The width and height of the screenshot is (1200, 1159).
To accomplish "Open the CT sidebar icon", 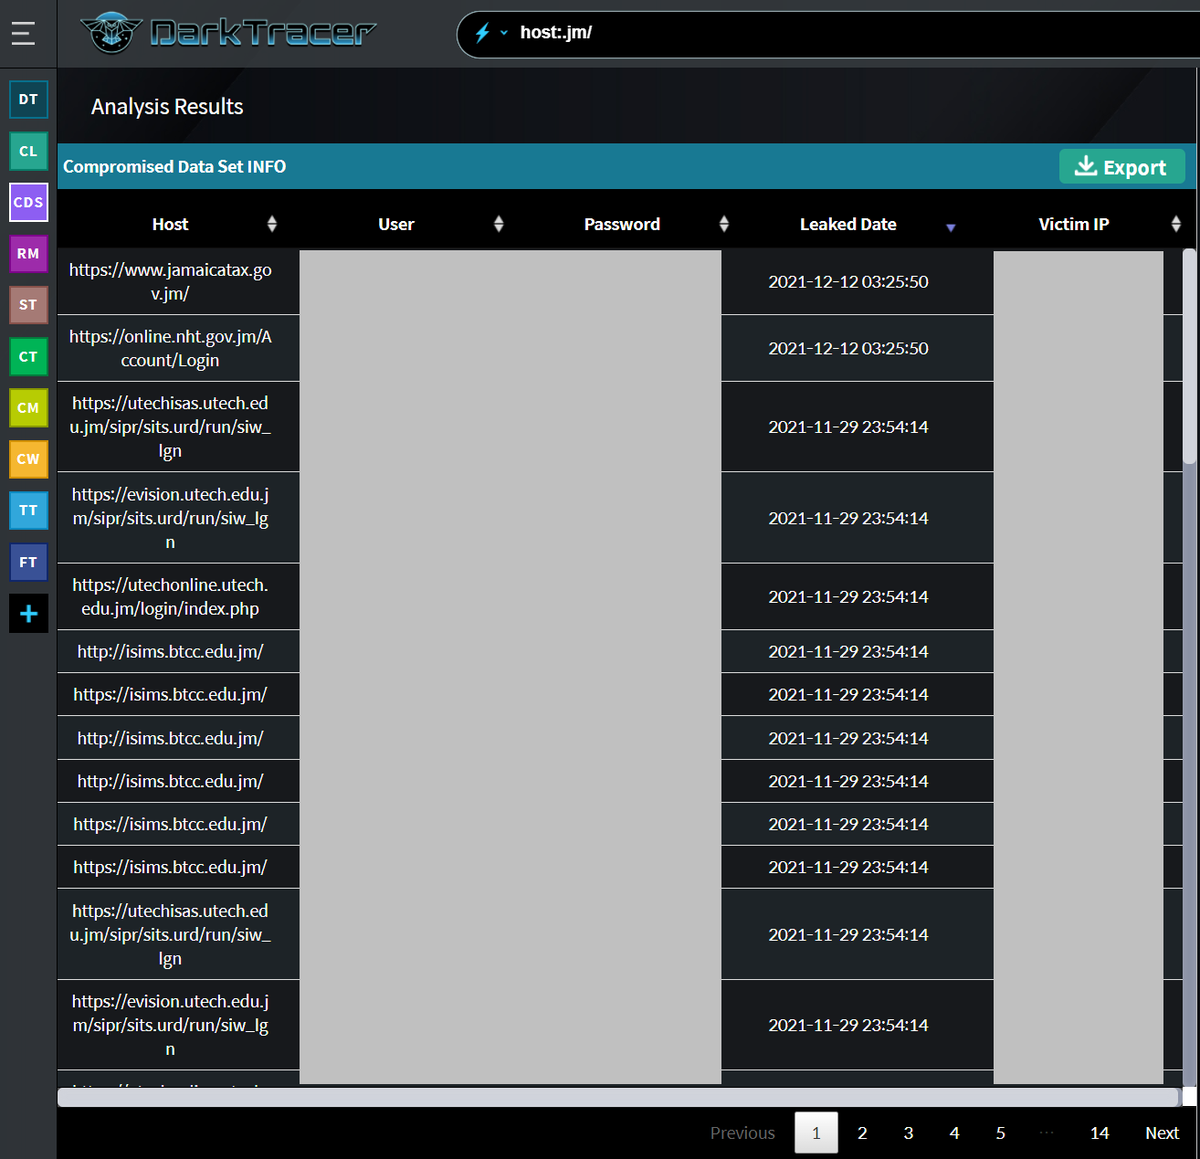I will (x=28, y=356).
